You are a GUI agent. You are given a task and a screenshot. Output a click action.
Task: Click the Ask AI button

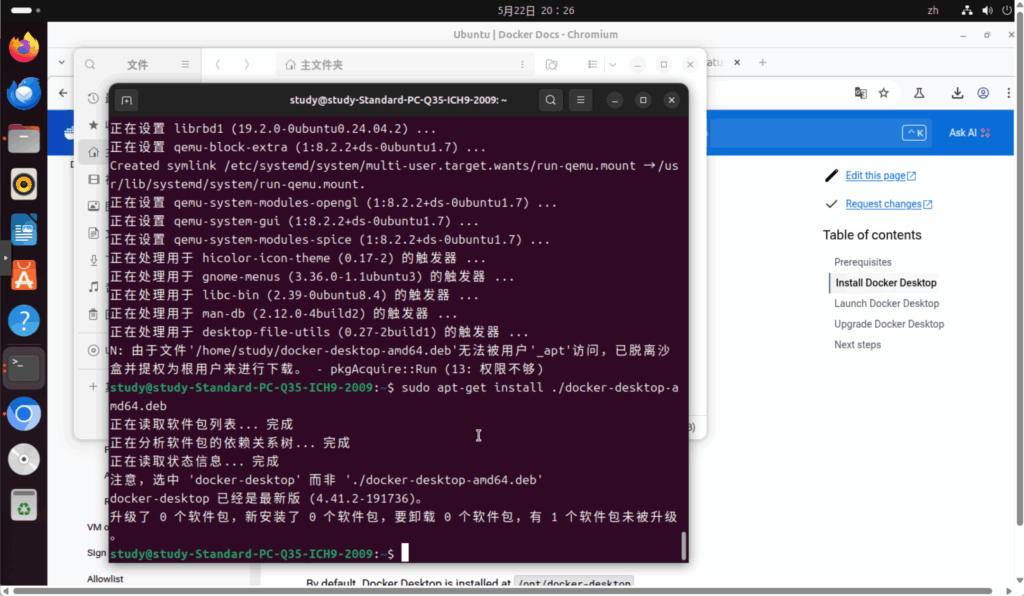pos(969,133)
